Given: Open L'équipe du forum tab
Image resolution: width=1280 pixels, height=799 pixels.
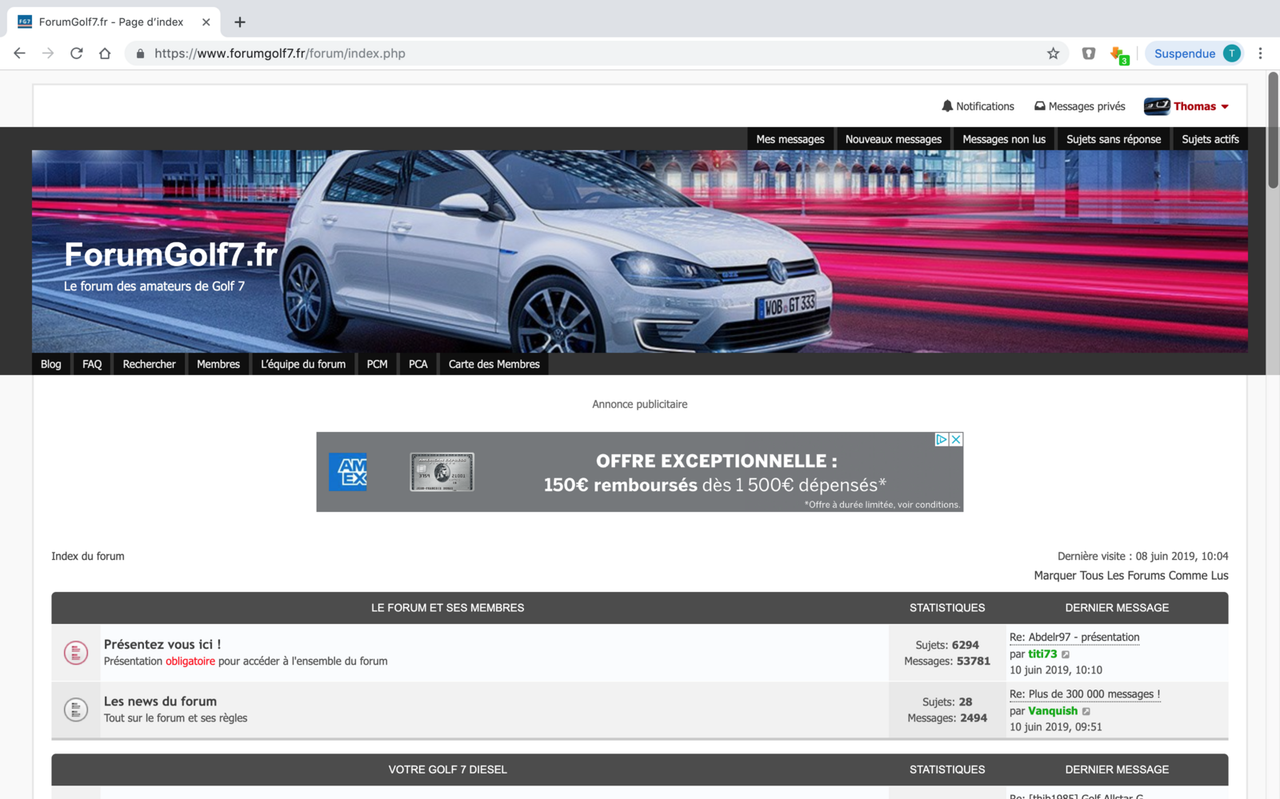Looking at the screenshot, I should click(x=303, y=364).
